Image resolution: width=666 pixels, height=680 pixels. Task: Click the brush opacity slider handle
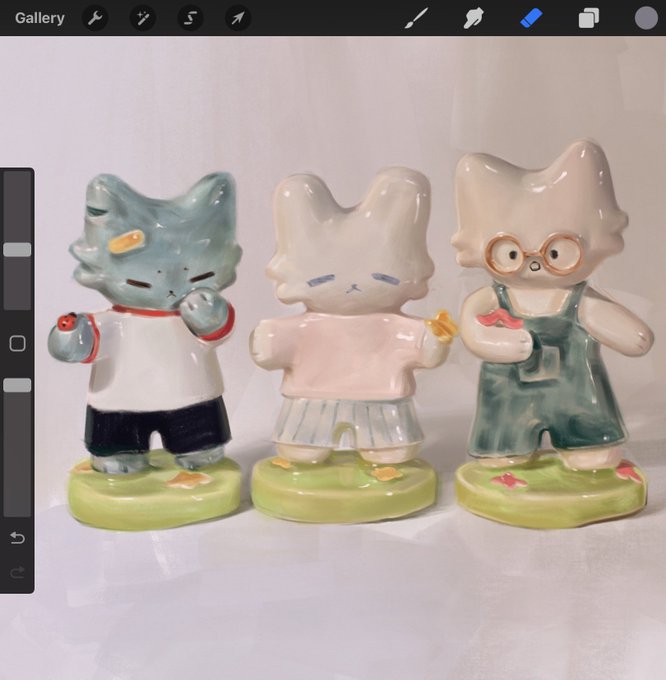tap(17, 385)
